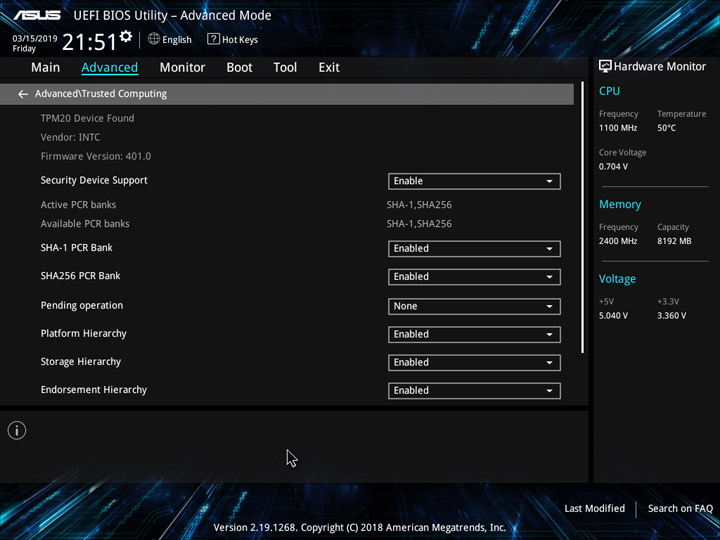Click the 8192 MB capacity value
This screenshot has height=540, width=720.
674,241
